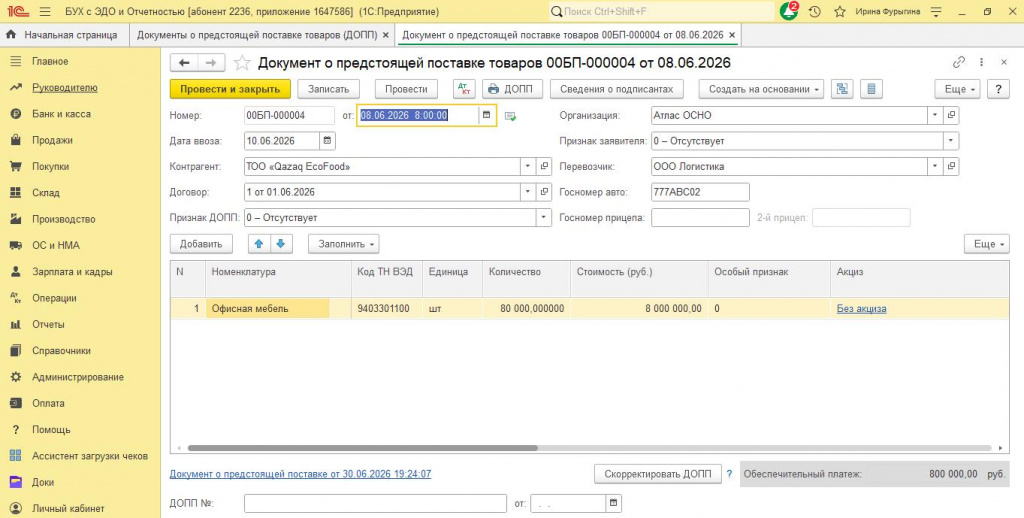Screen dimensions: 1024x518
Task: Click the Провести button
Action: [x=406, y=89]
